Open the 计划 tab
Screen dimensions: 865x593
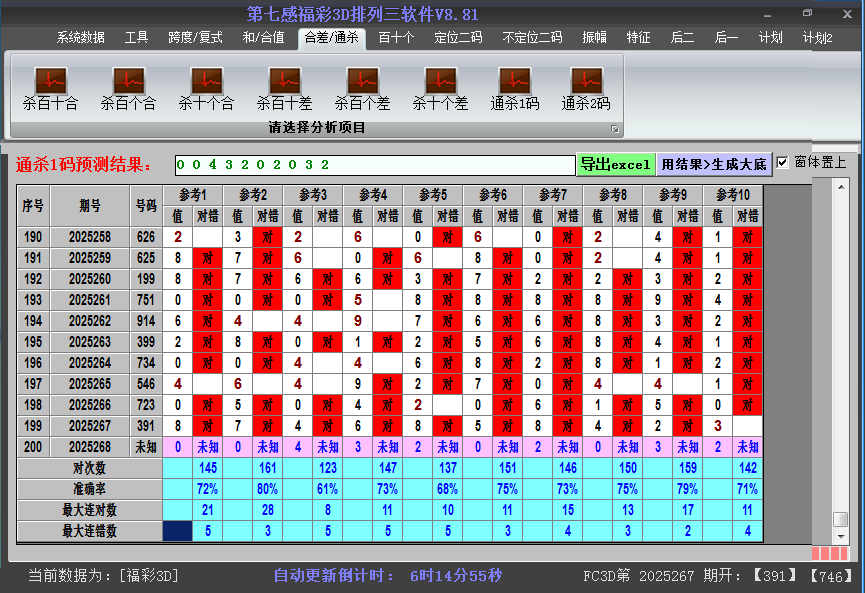772,38
